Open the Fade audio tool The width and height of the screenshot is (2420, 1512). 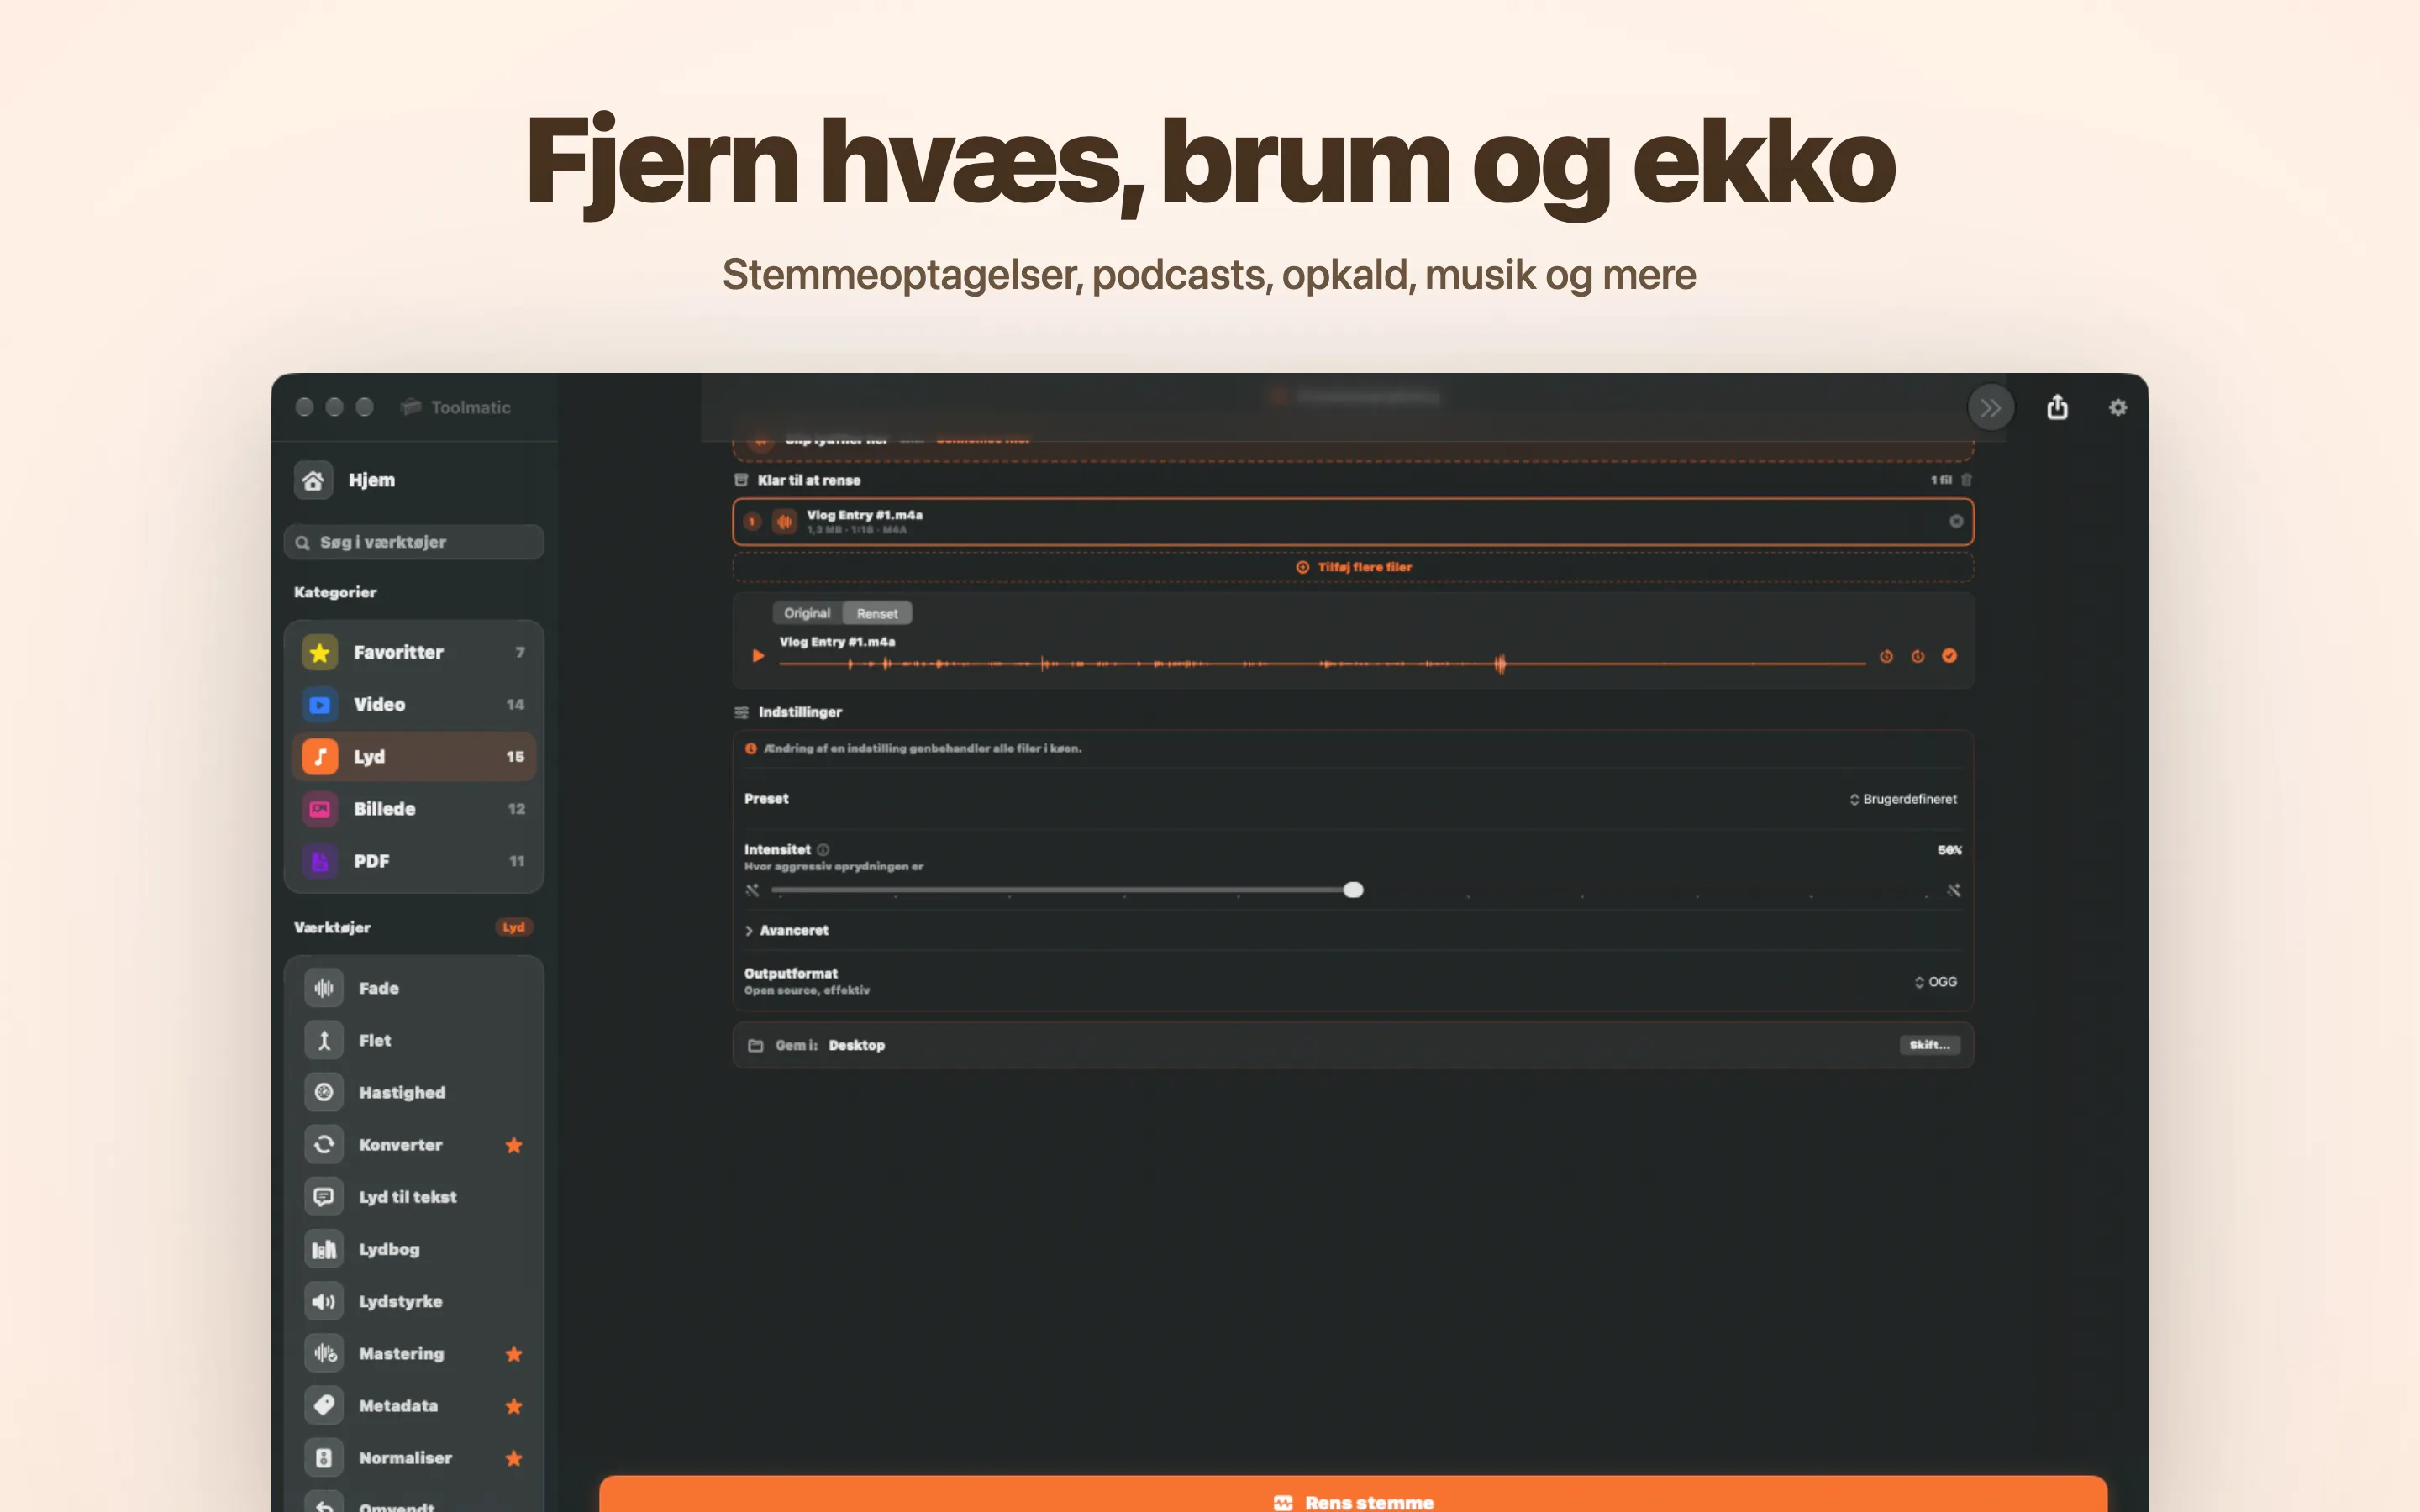click(x=414, y=988)
